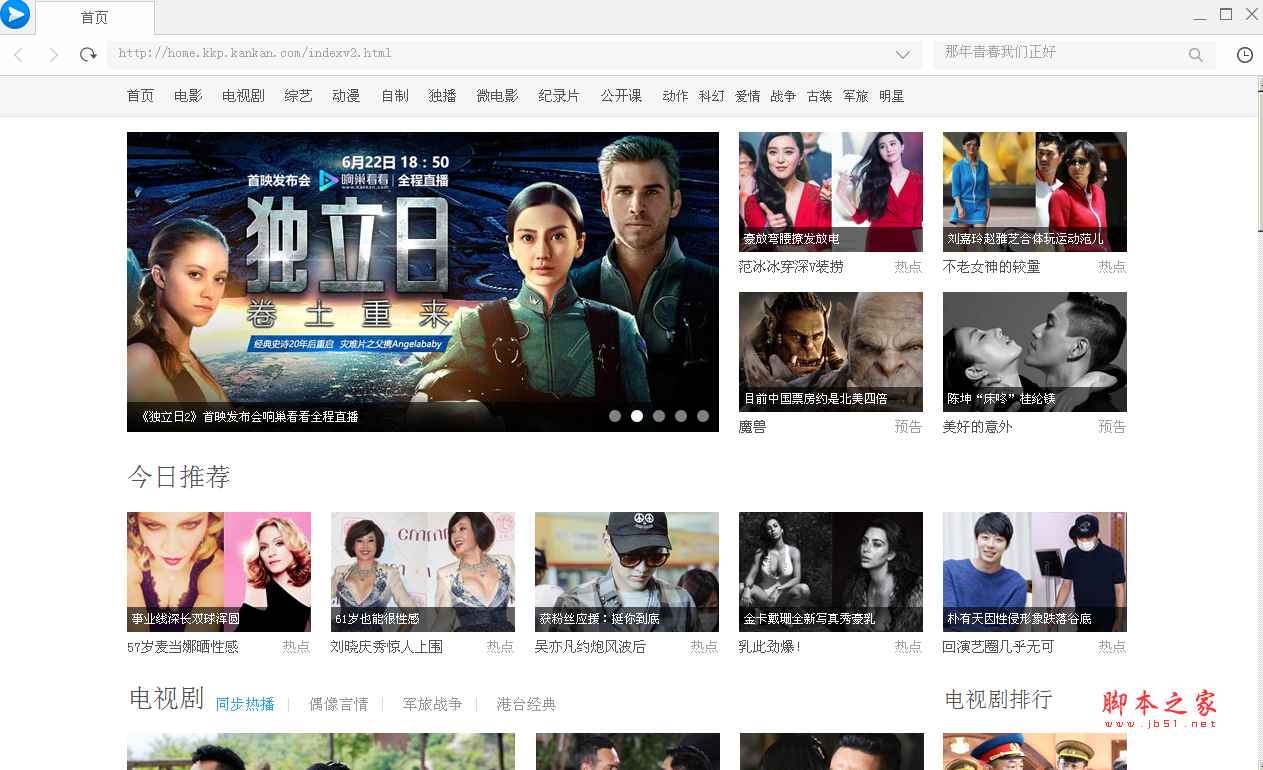The height and width of the screenshot is (770, 1263).
Task: Open the 公开课 navigation item
Action: click(621, 96)
